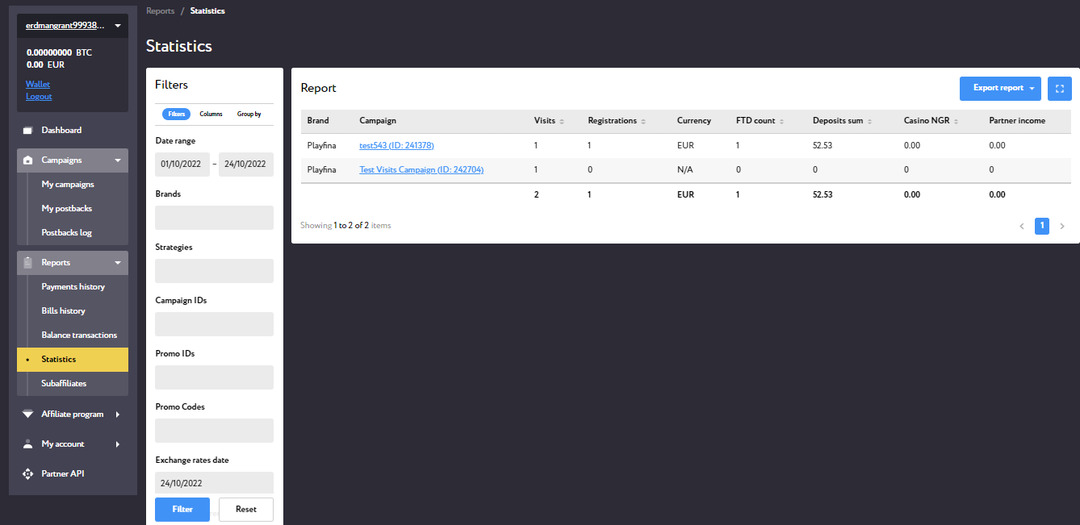Screen dimensions: 1080x525
Task: Switch to the Columns tab
Action: click(211, 114)
